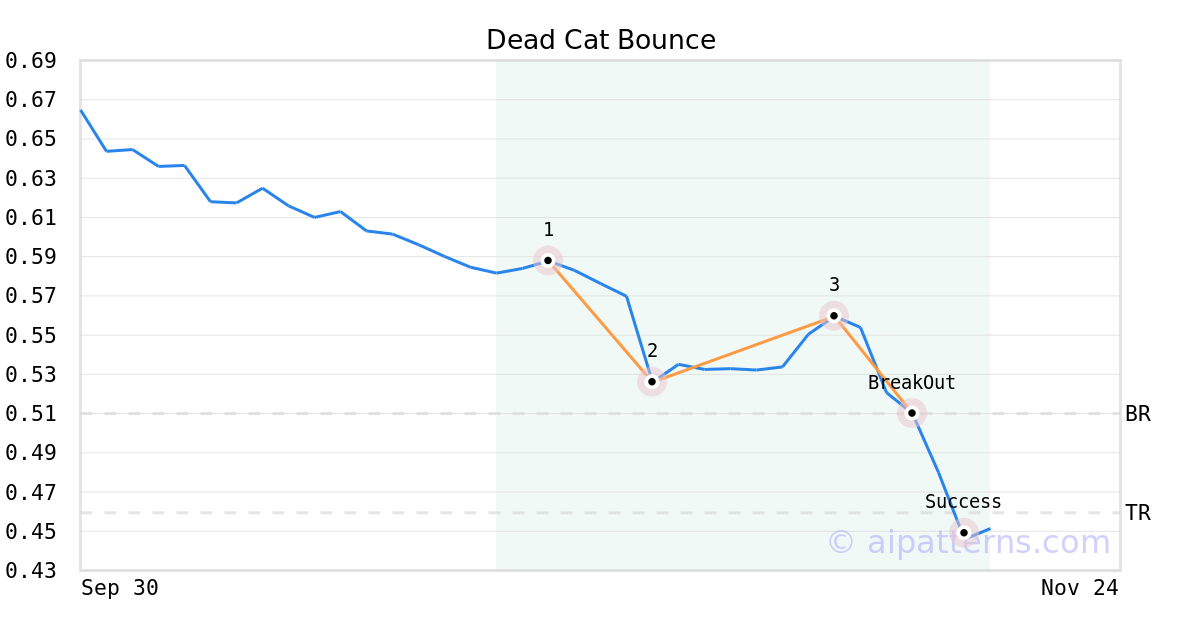The height and width of the screenshot is (630, 1200).
Task: Select the Success point dot
Action: pyautogui.click(x=964, y=532)
